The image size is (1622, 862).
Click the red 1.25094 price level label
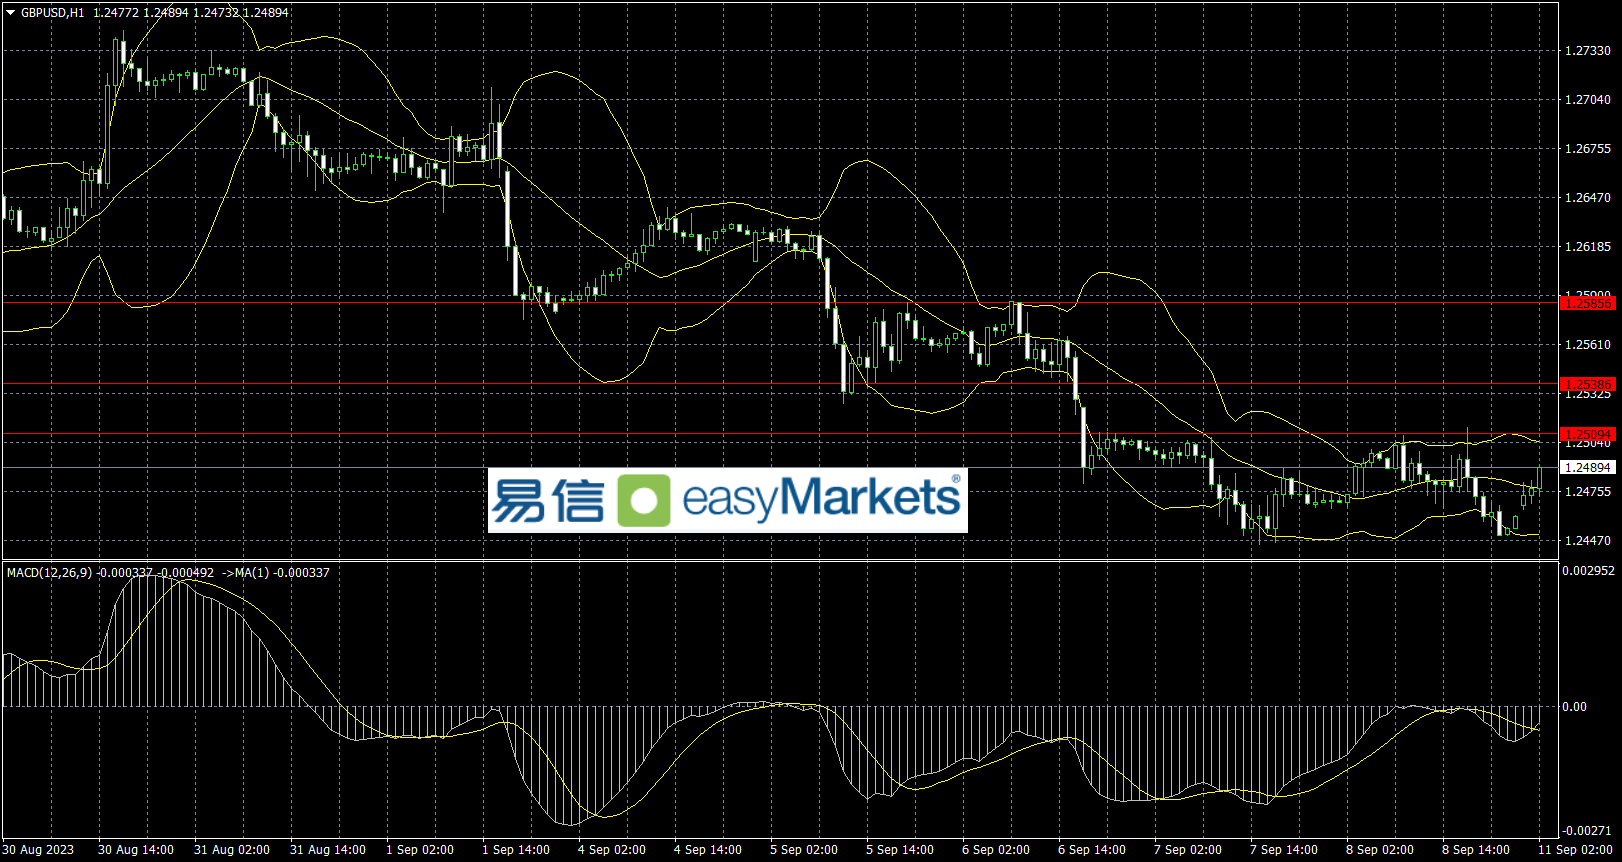(x=1588, y=435)
